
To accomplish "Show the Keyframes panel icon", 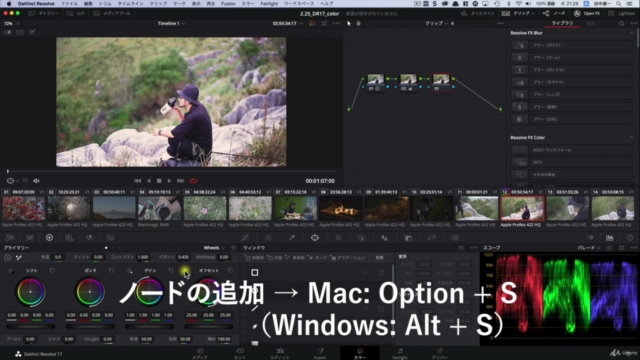I will click(x=590, y=238).
